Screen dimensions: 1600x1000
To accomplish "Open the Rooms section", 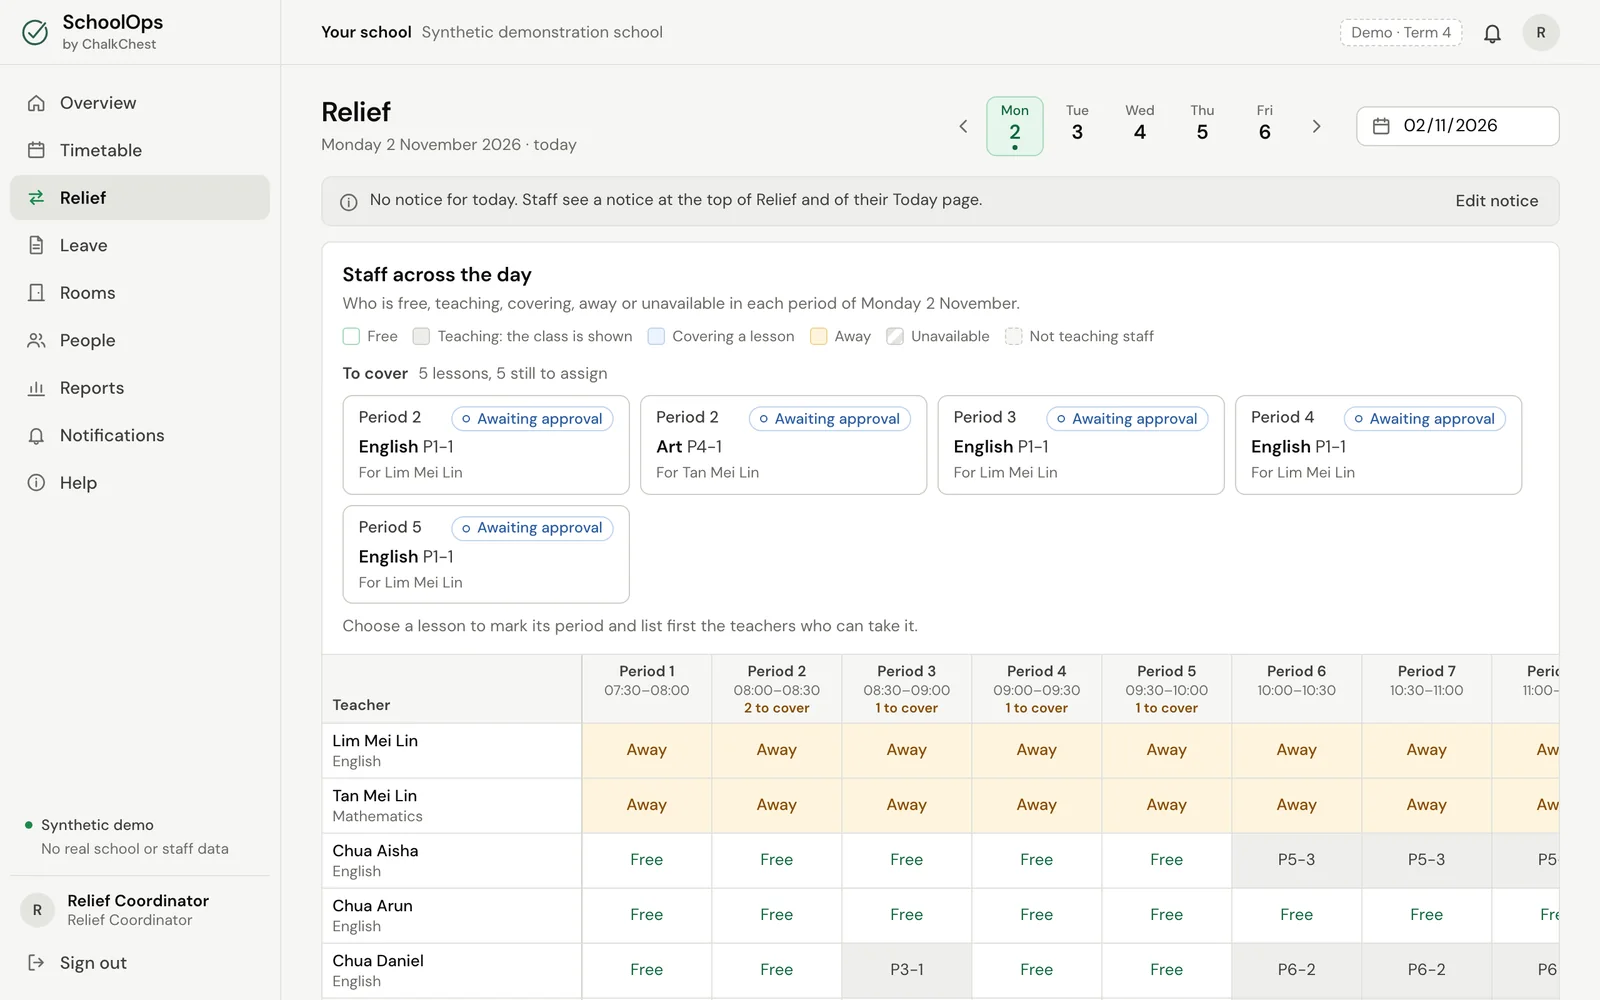I will (x=140, y=293).
